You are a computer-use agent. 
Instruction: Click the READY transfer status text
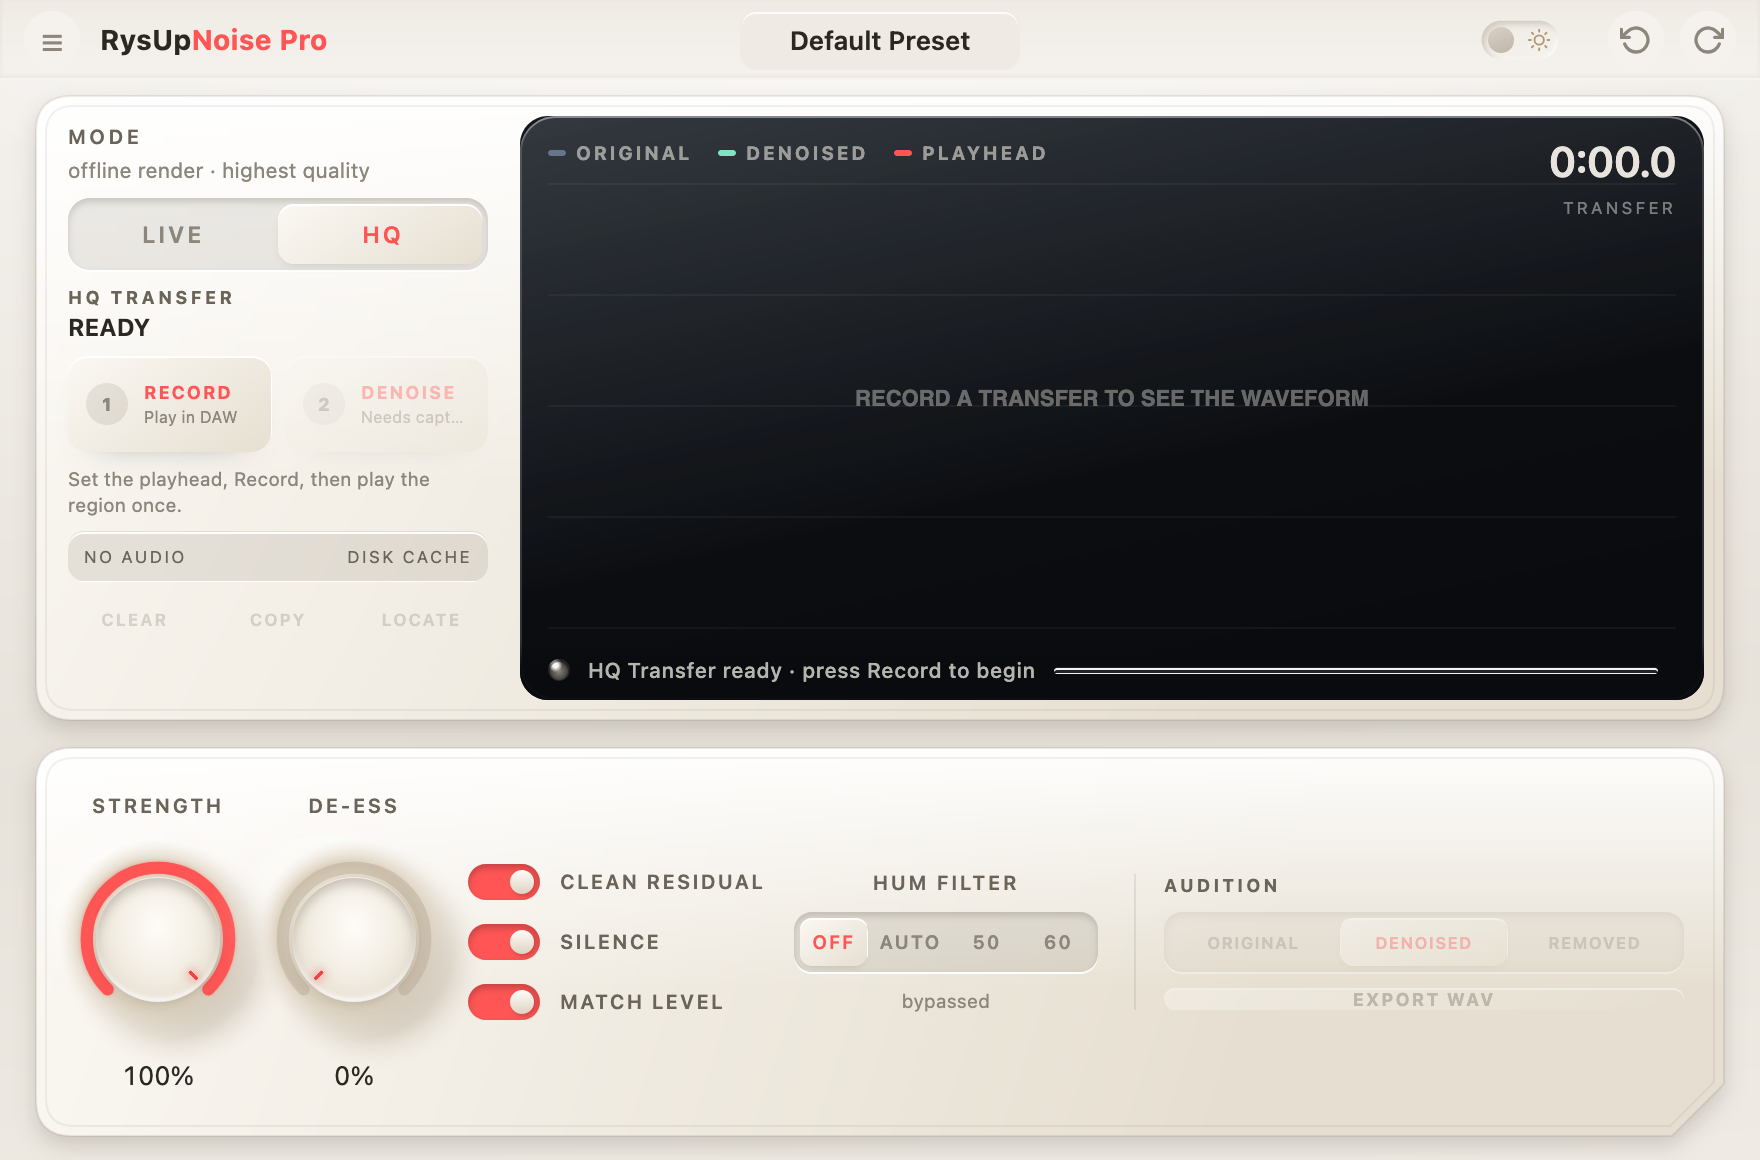point(109,328)
